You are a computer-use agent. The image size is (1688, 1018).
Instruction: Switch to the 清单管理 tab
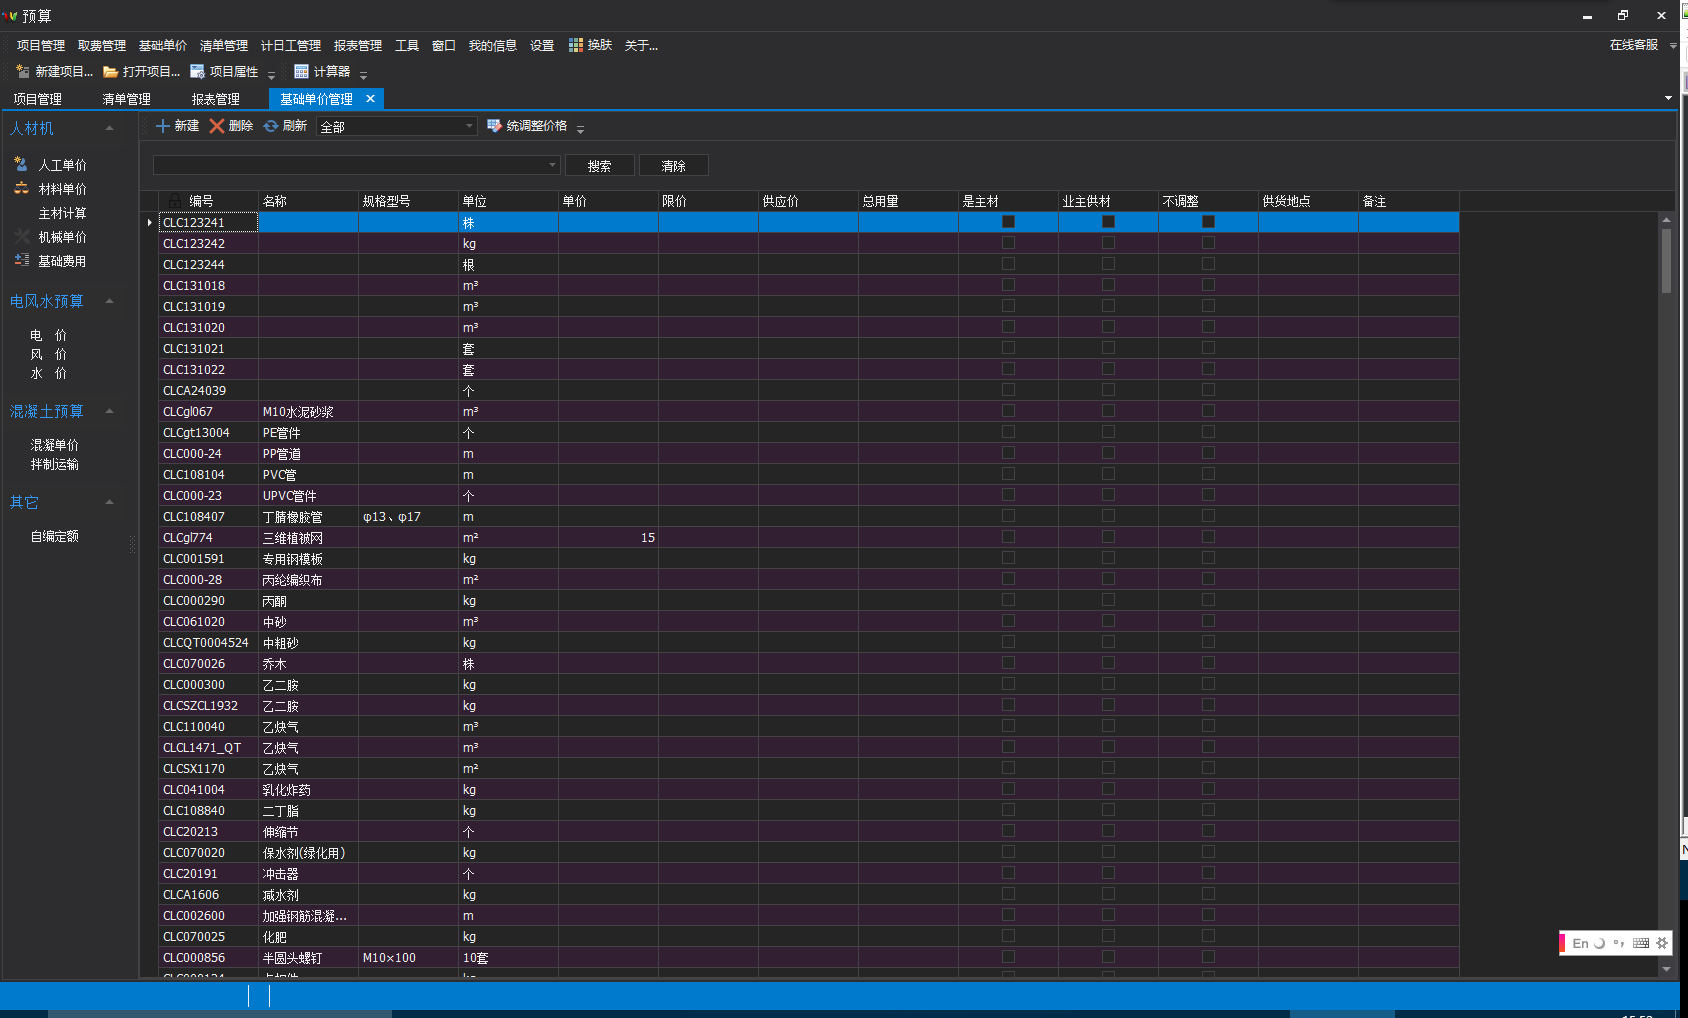(x=126, y=99)
